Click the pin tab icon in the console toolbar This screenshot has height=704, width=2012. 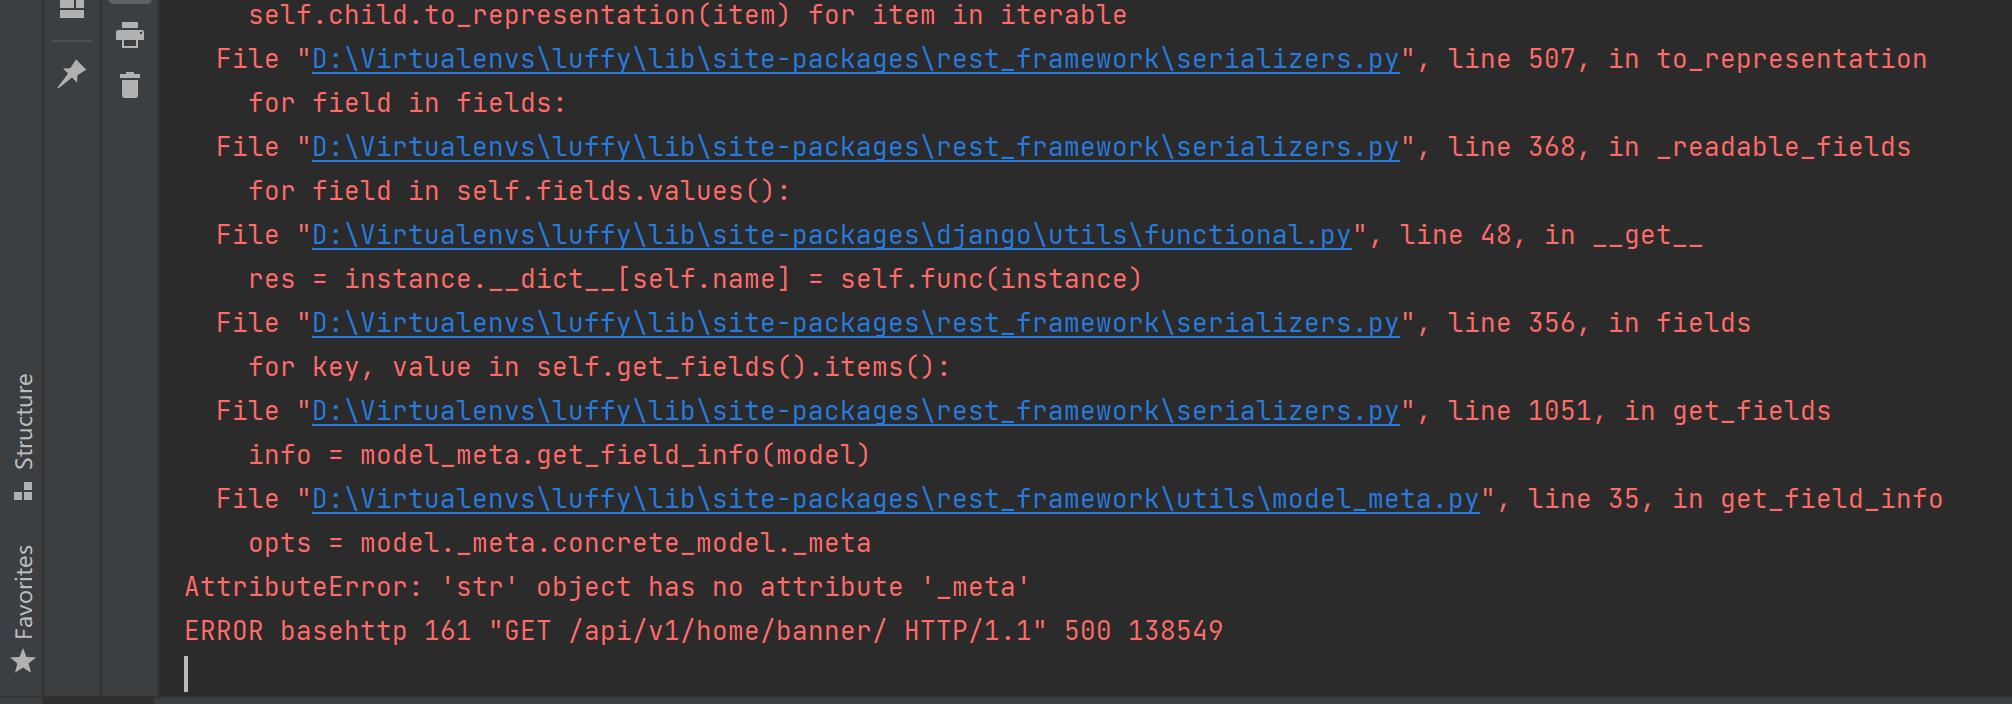coord(71,73)
